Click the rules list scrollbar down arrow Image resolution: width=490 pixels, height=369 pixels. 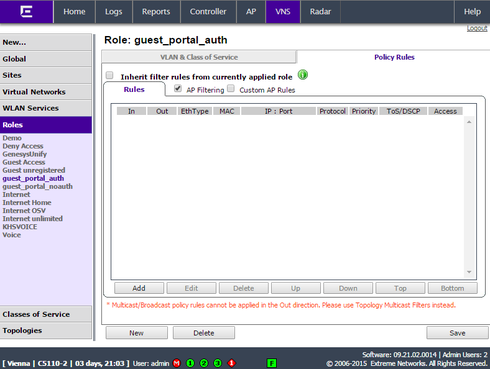469,272
